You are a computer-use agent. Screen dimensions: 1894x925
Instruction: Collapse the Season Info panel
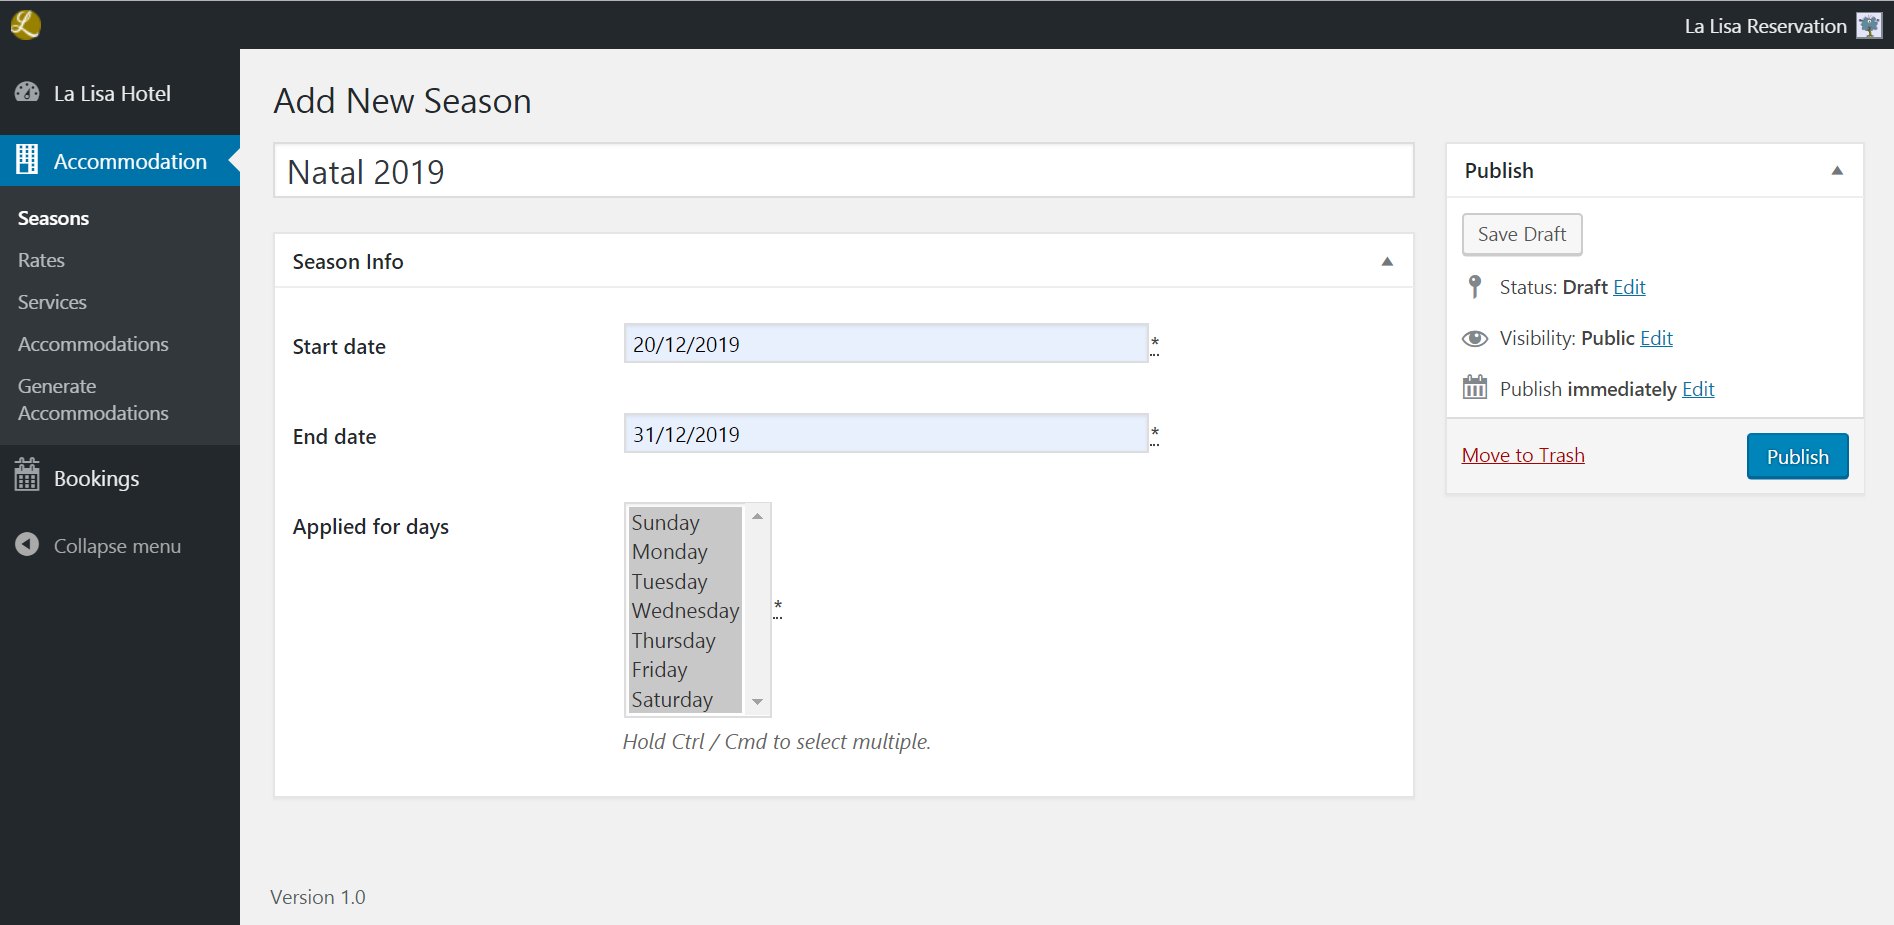point(1386,262)
